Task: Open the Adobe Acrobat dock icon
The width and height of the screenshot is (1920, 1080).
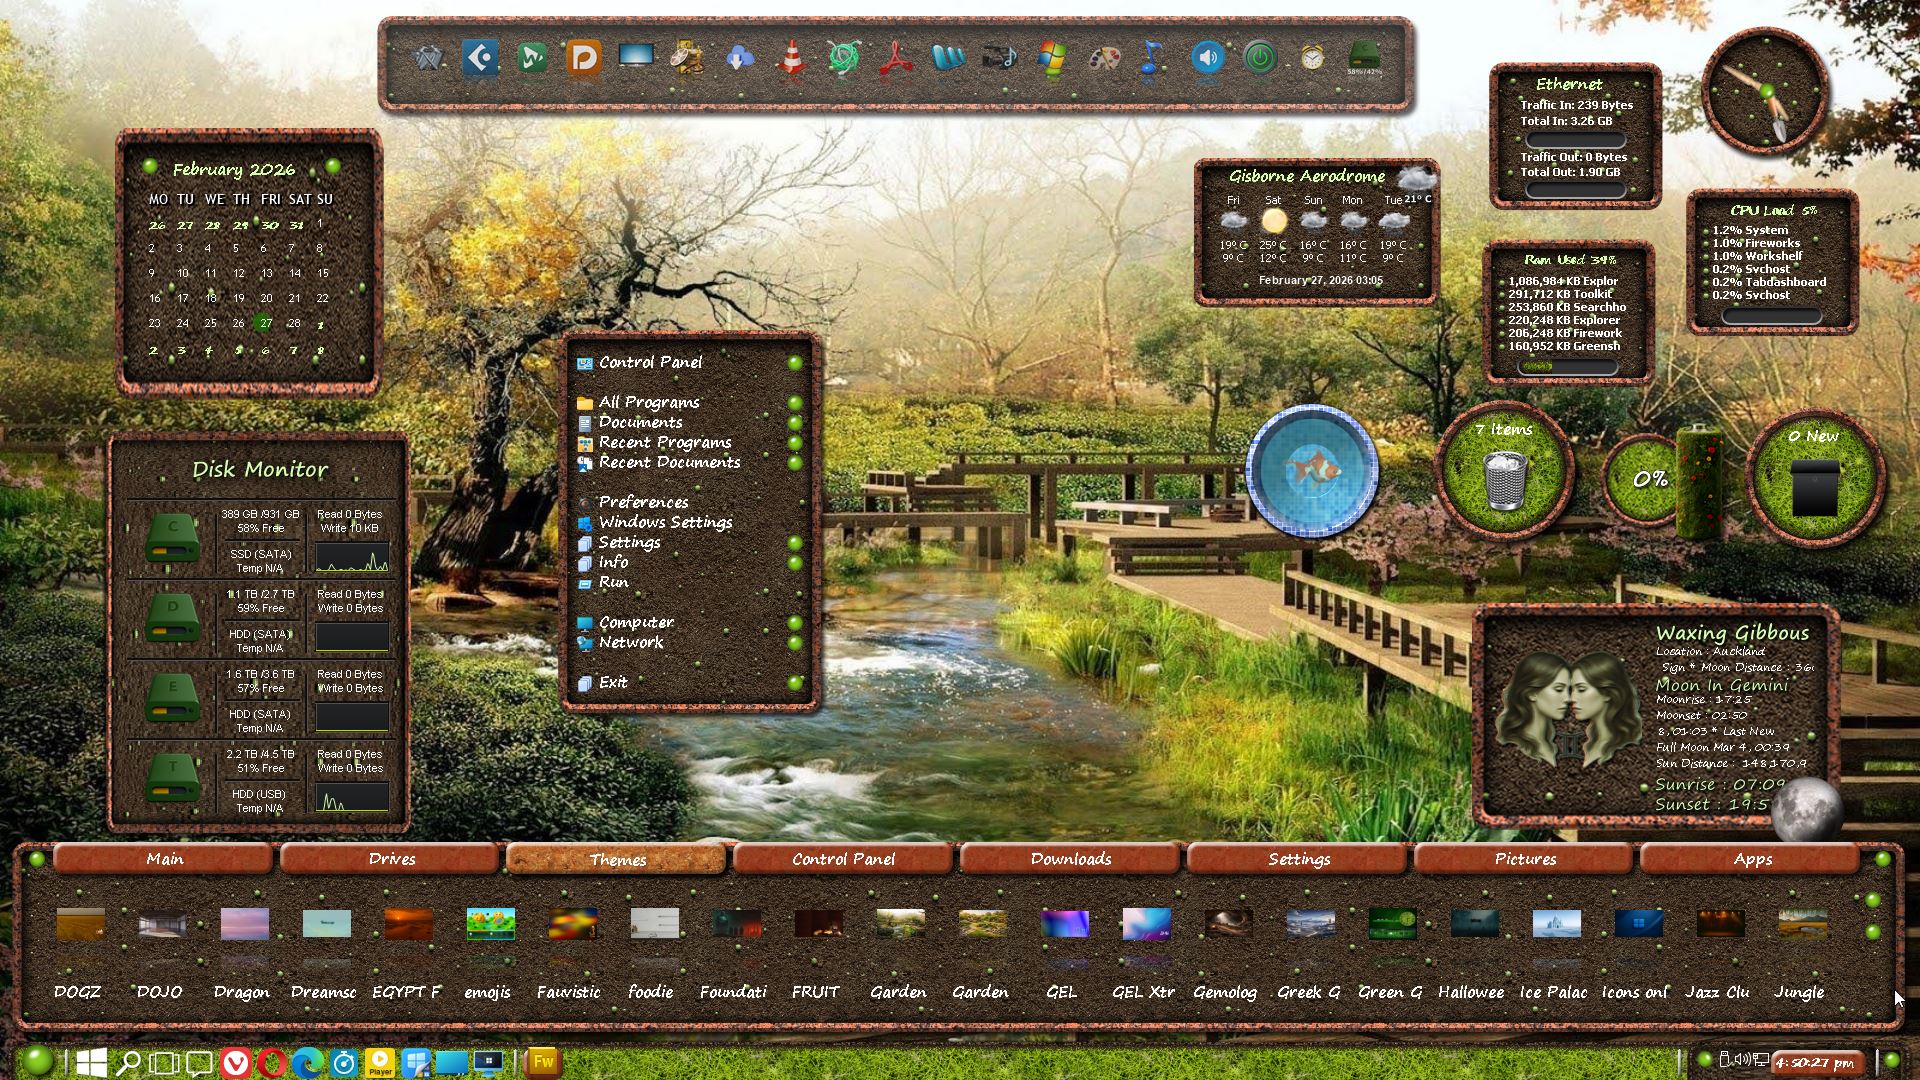Action: (896, 58)
